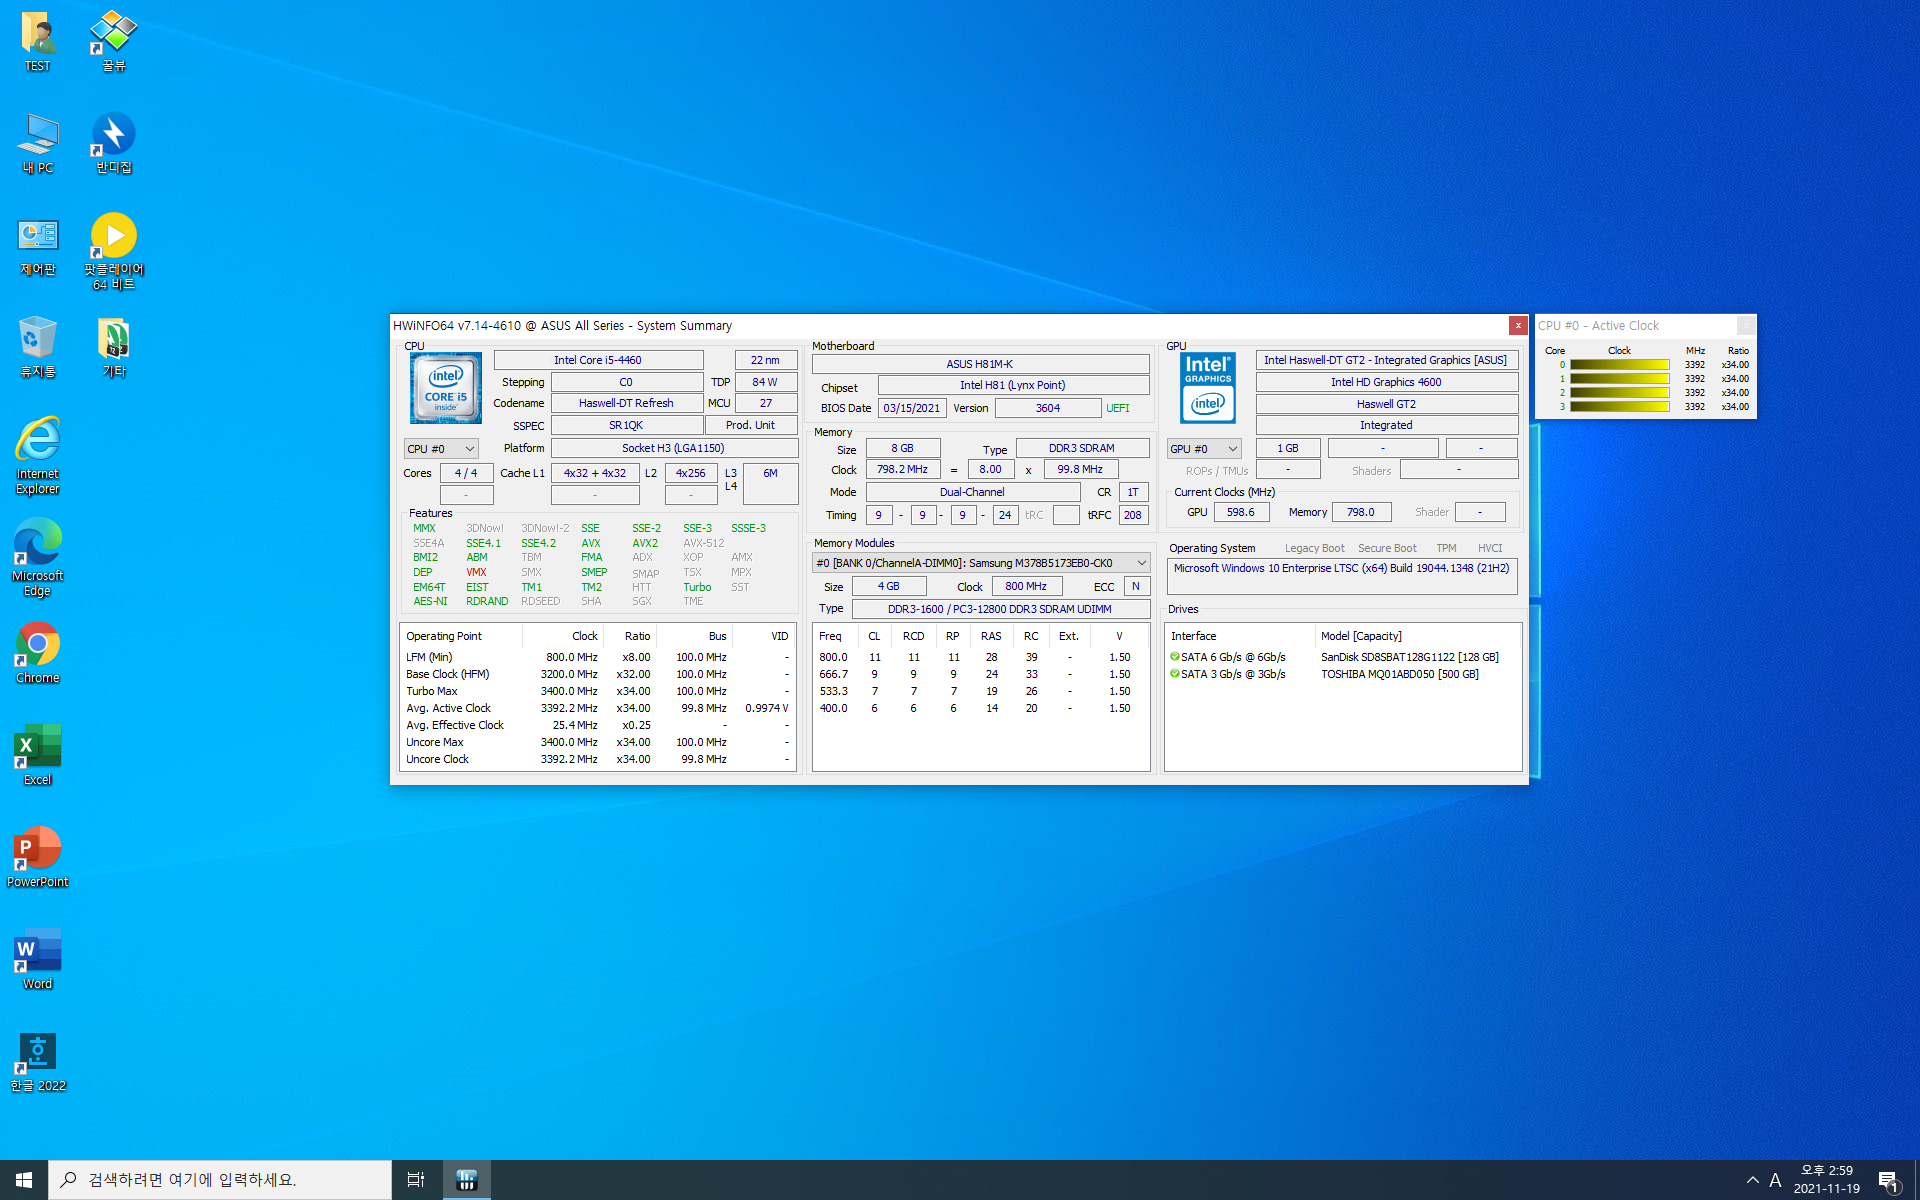Click the DDR3 SDRAM memory type field
The width and height of the screenshot is (1920, 1200).
pyautogui.click(x=1082, y=448)
